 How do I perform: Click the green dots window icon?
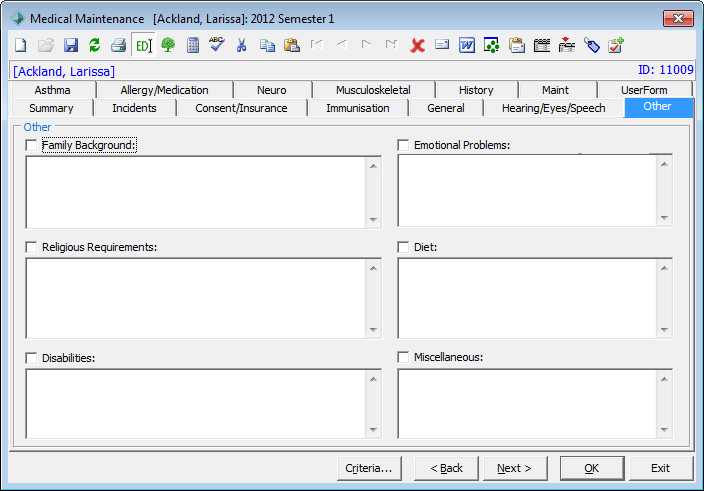[492, 45]
